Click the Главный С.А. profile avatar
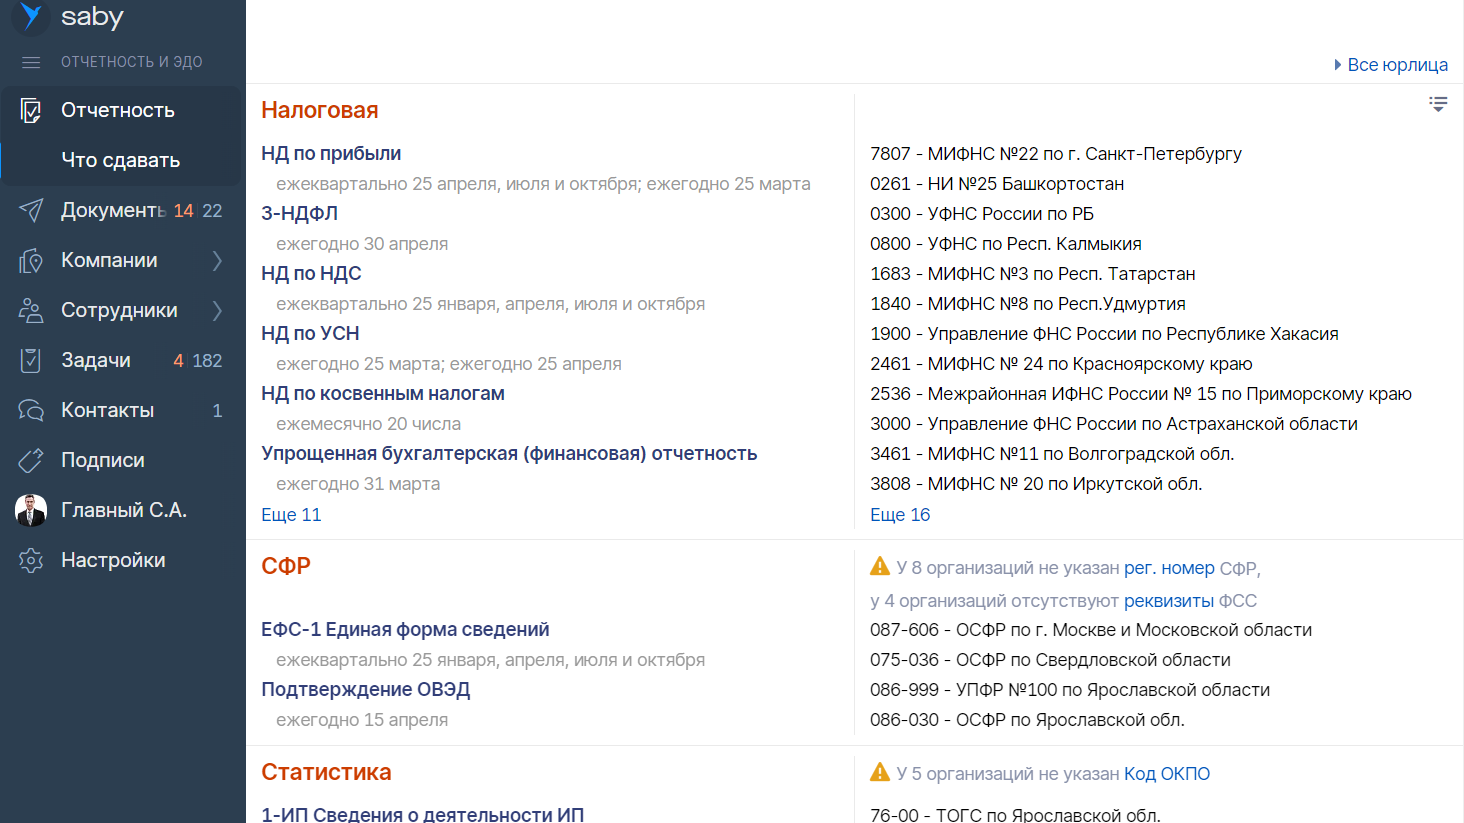1464x823 pixels. (x=31, y=510)
